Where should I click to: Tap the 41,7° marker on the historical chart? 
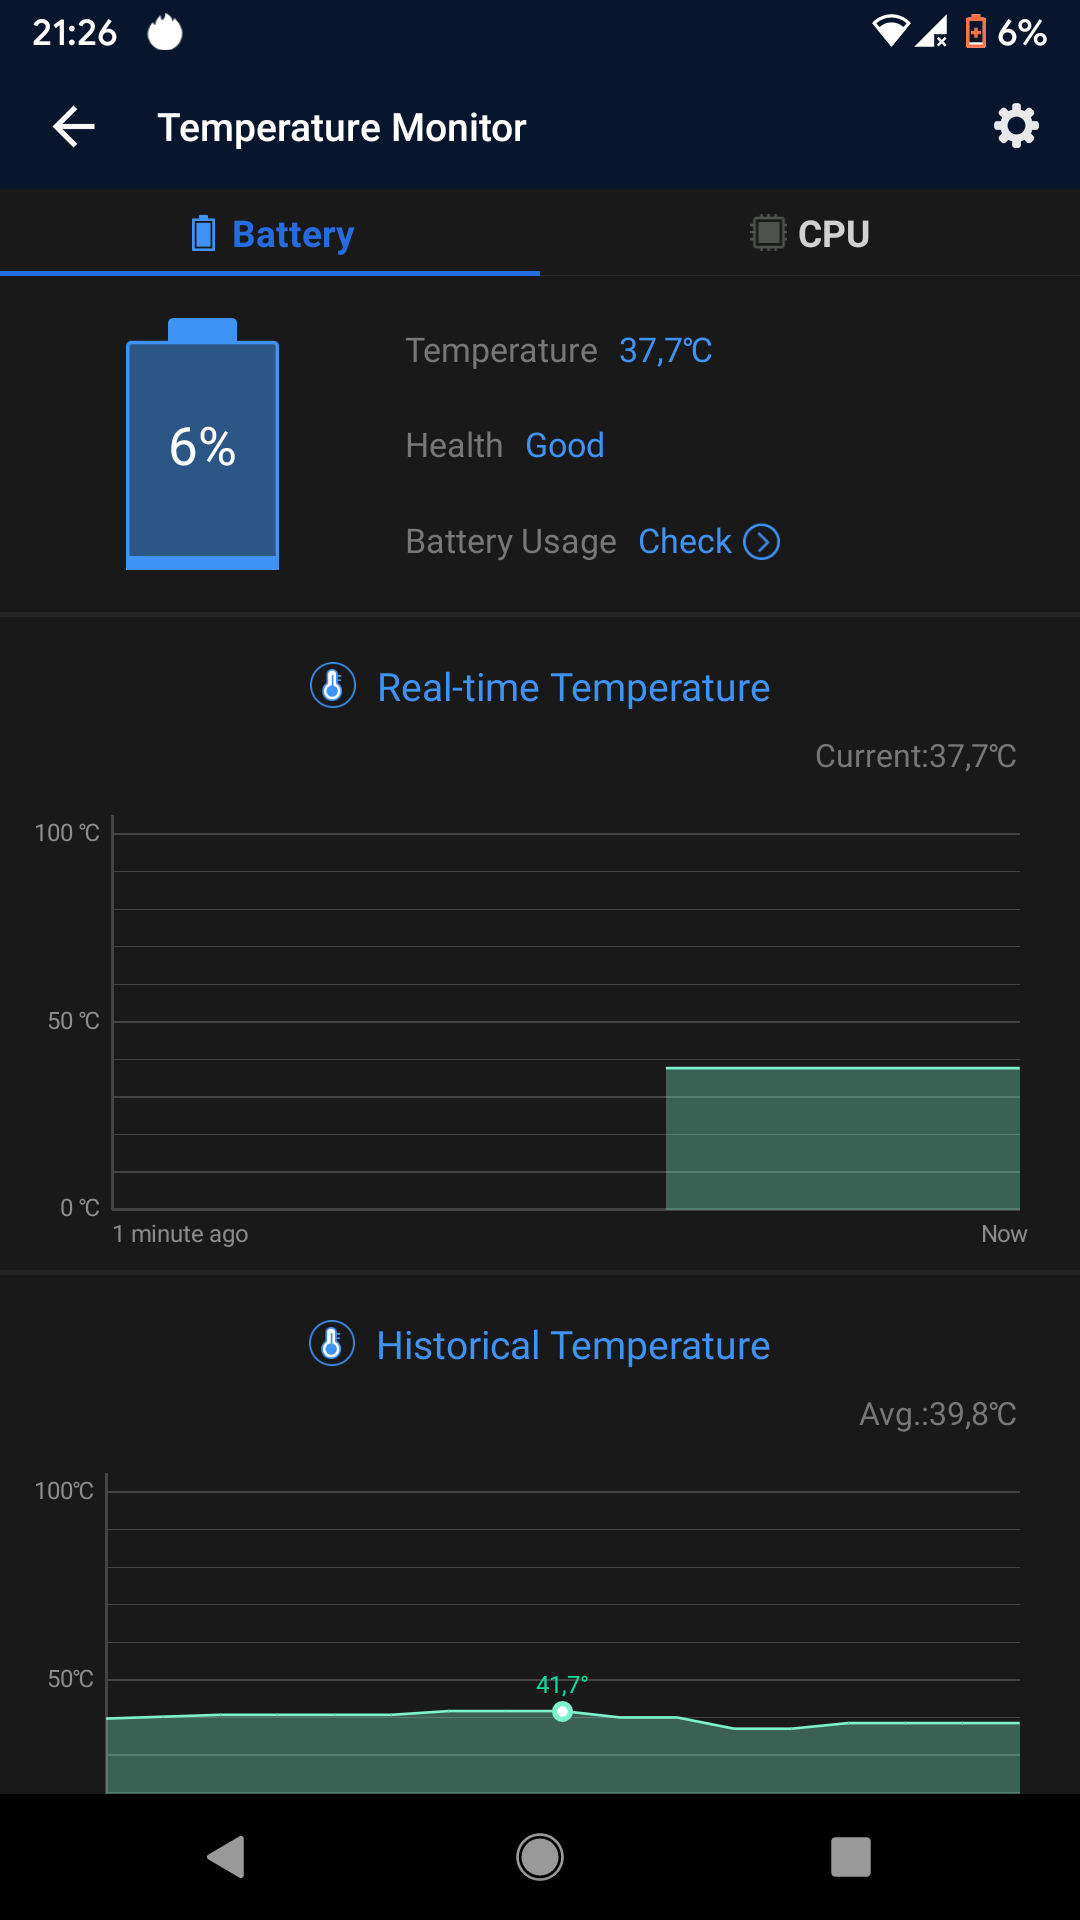[x=563, y=1712]
